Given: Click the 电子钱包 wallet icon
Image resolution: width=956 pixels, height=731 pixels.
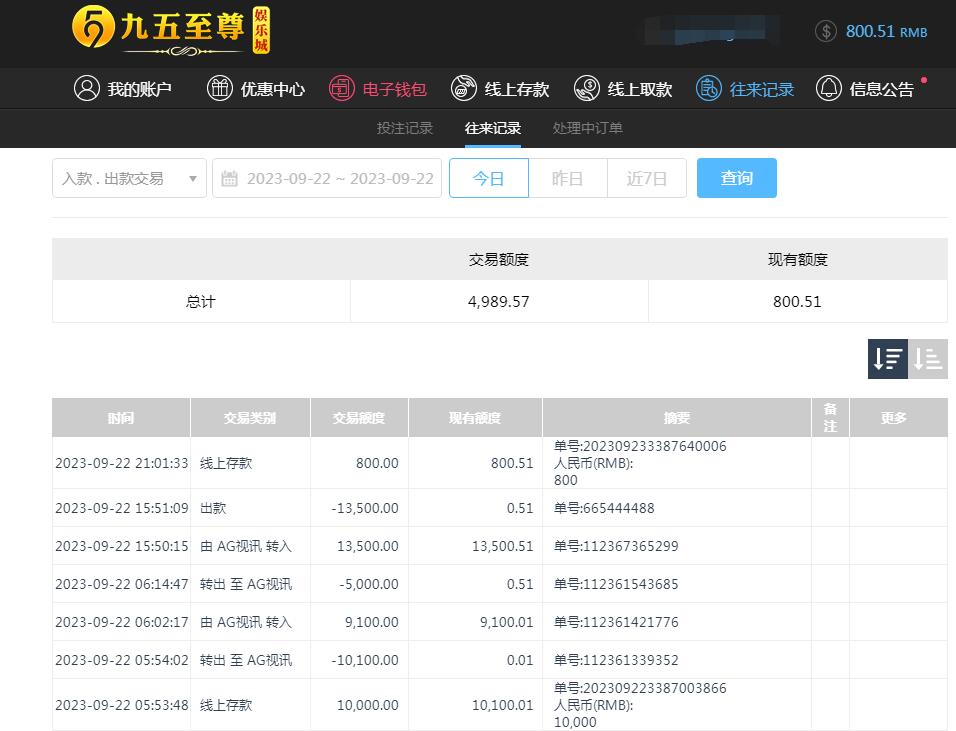Looking at the screenshot, I should coord(342,88).
